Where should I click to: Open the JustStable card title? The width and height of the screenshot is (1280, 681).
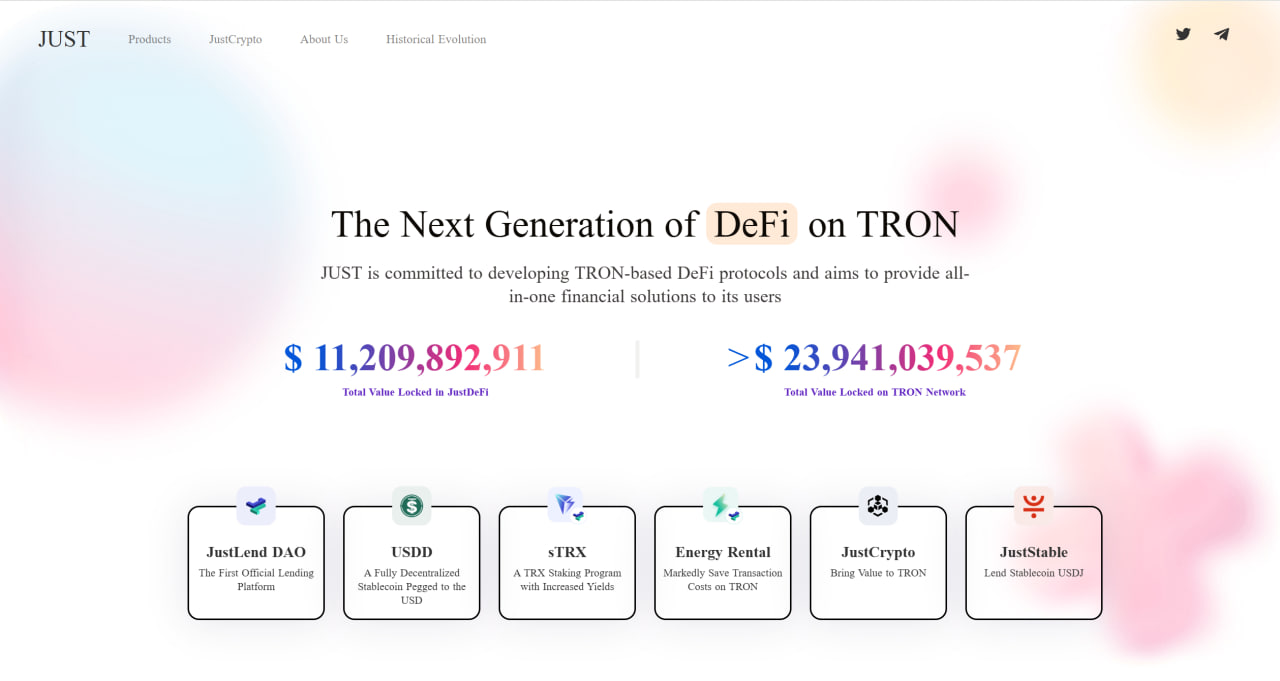click(1034, 552)
